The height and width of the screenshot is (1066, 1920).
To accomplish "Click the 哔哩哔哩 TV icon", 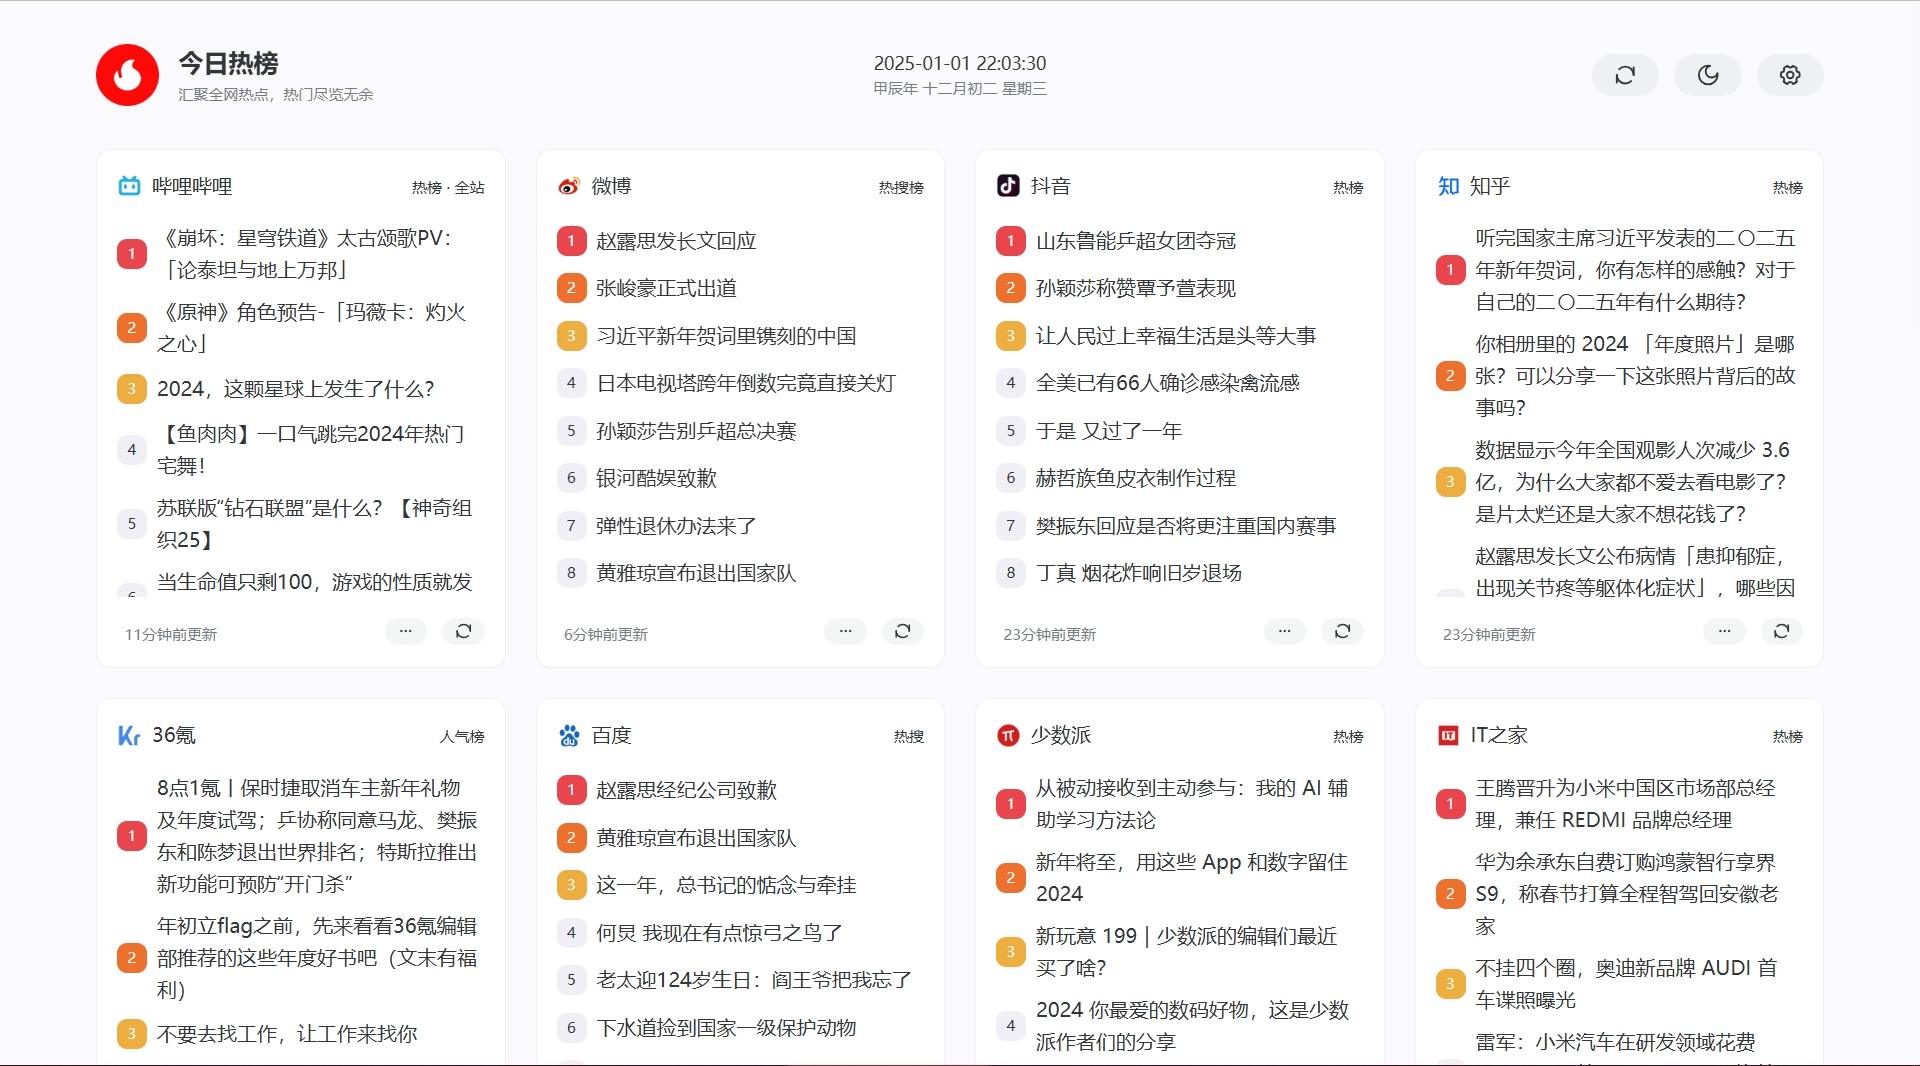I will [x=129, y=186].
